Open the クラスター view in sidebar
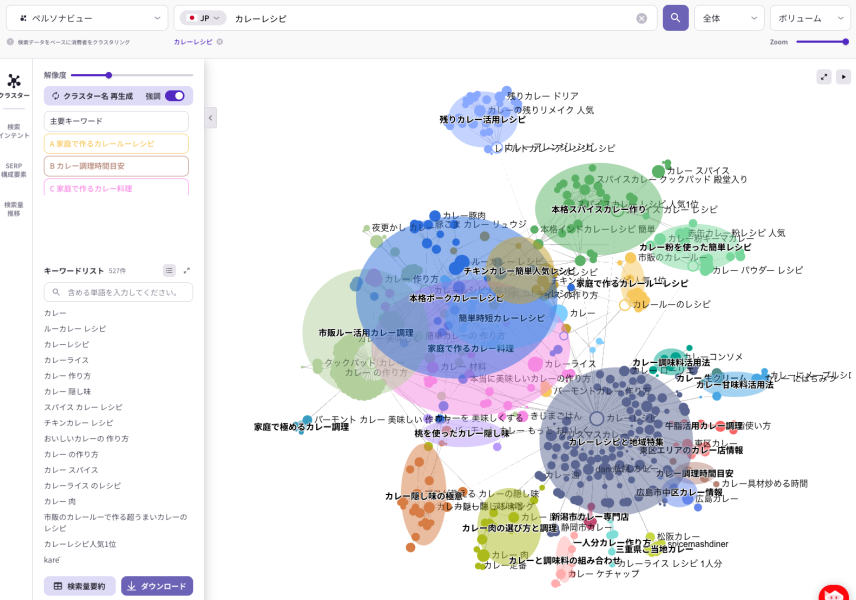 point(14,85)
